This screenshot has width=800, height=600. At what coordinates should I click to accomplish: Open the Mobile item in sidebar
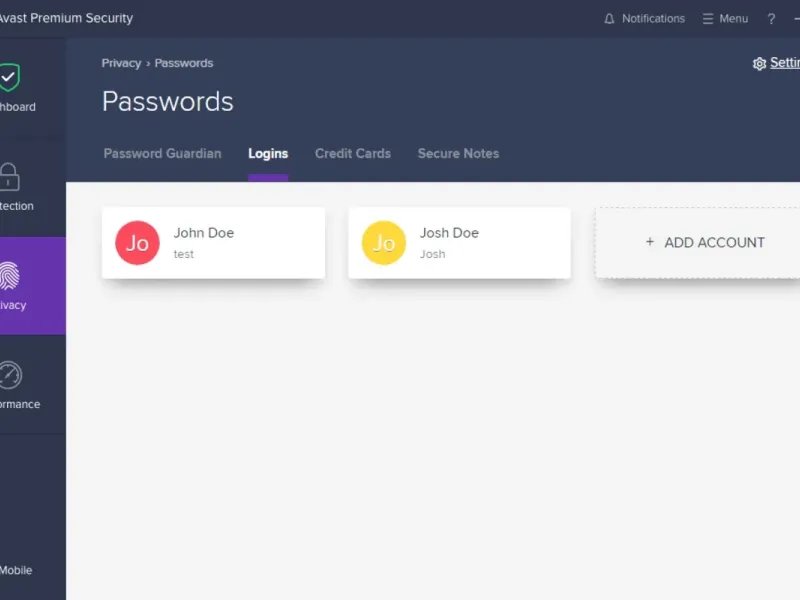pos(16,570)
